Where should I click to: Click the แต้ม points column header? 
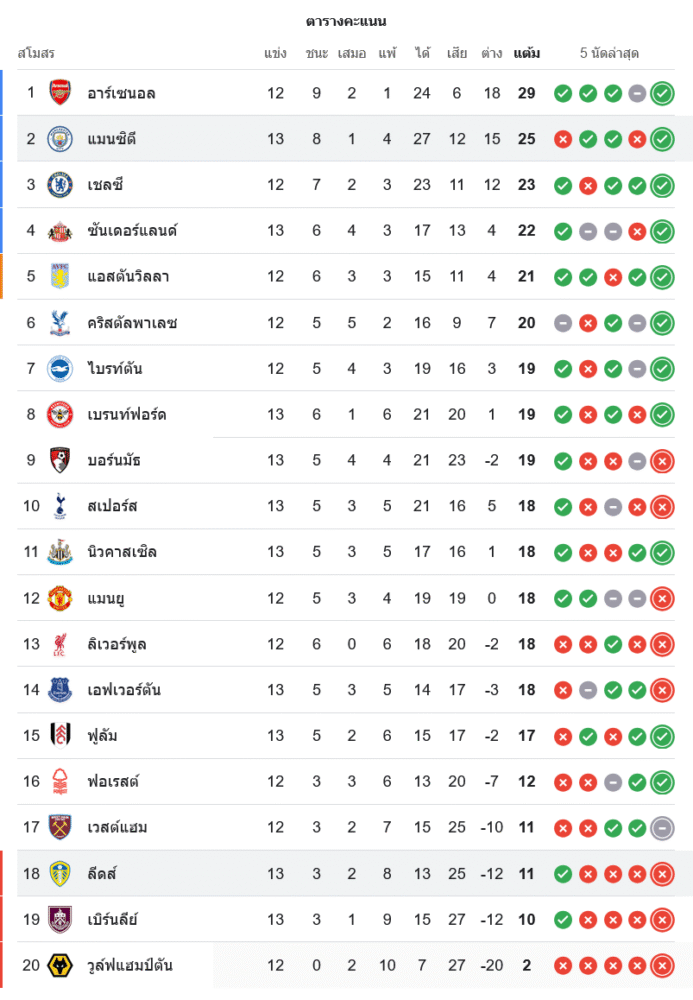point(527,53)
